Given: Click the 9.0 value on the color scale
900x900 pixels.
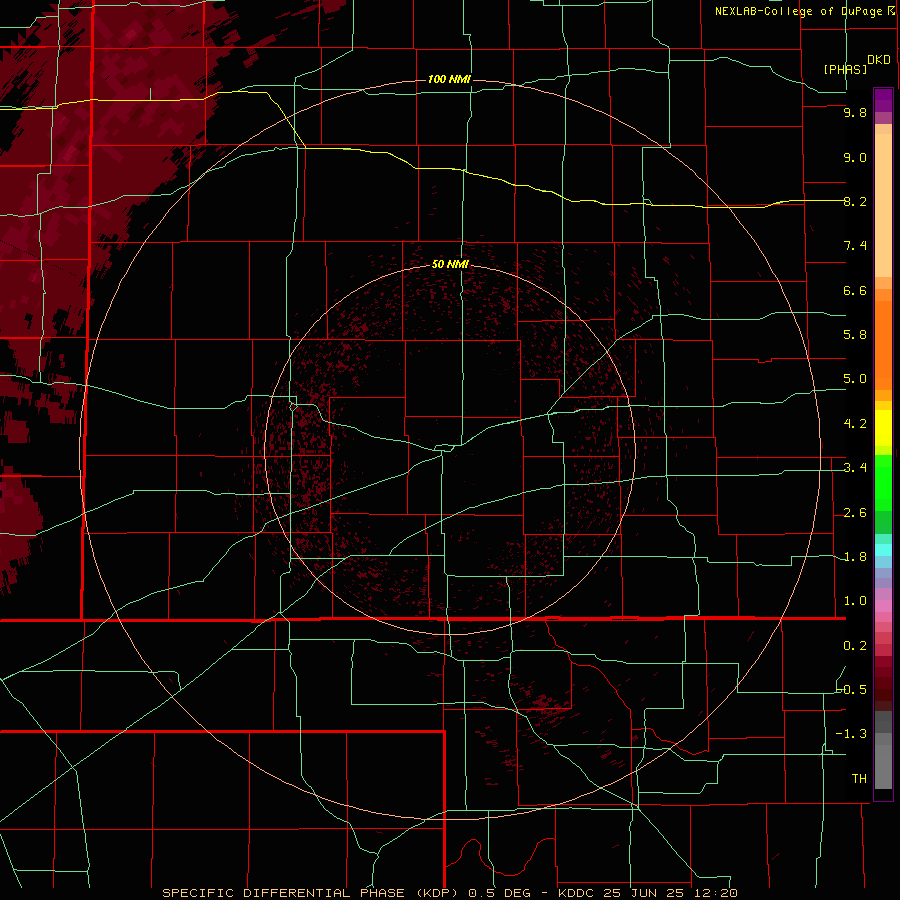Looking at the screenshot, I should pos(855,157).
